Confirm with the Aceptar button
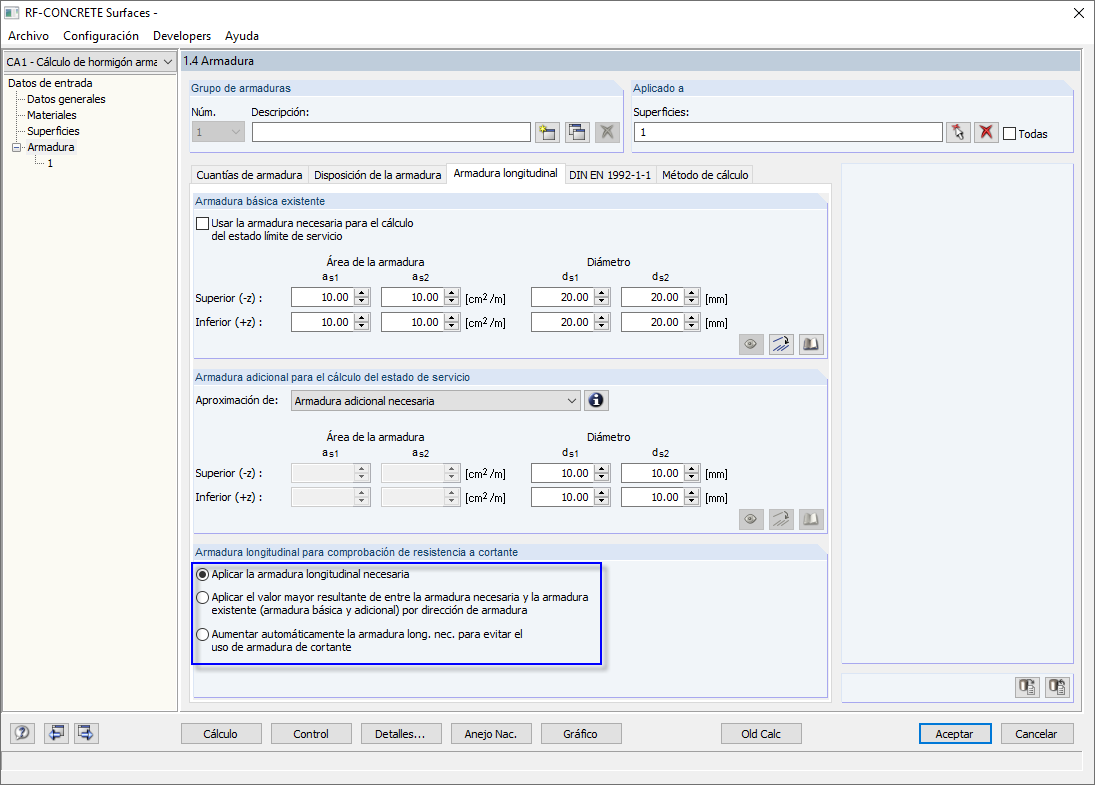The height and width of the screenshot is (785, 1095). pyautogui.click(x=955, y=734)
